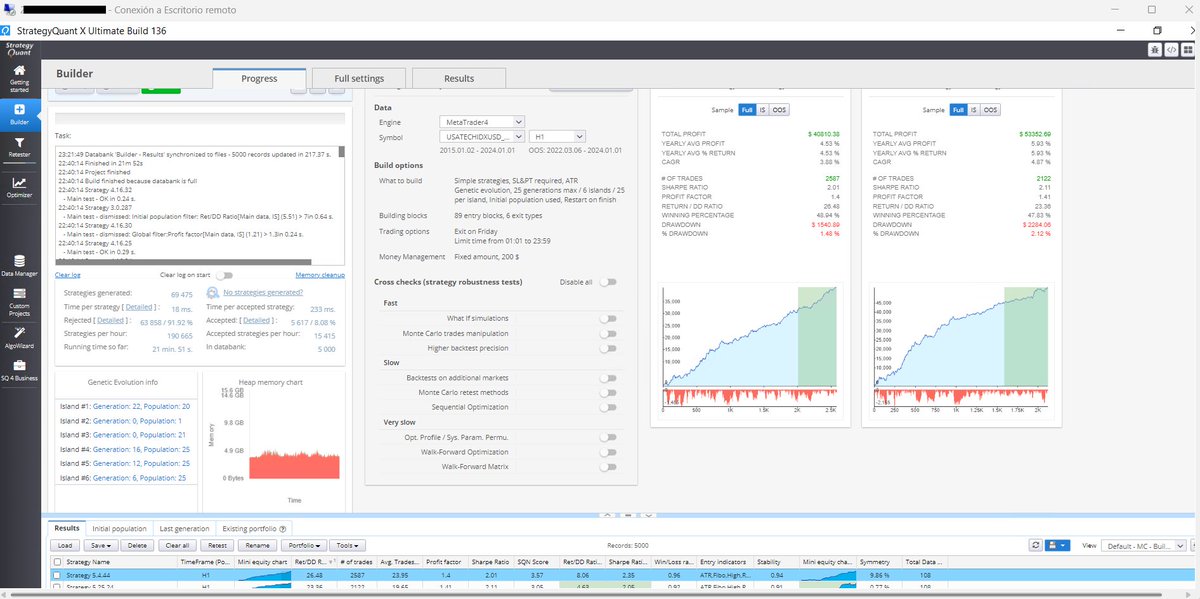Open the Retester sidebar module
Viewport: 1200px width, 599px height.
pos(19,148)
